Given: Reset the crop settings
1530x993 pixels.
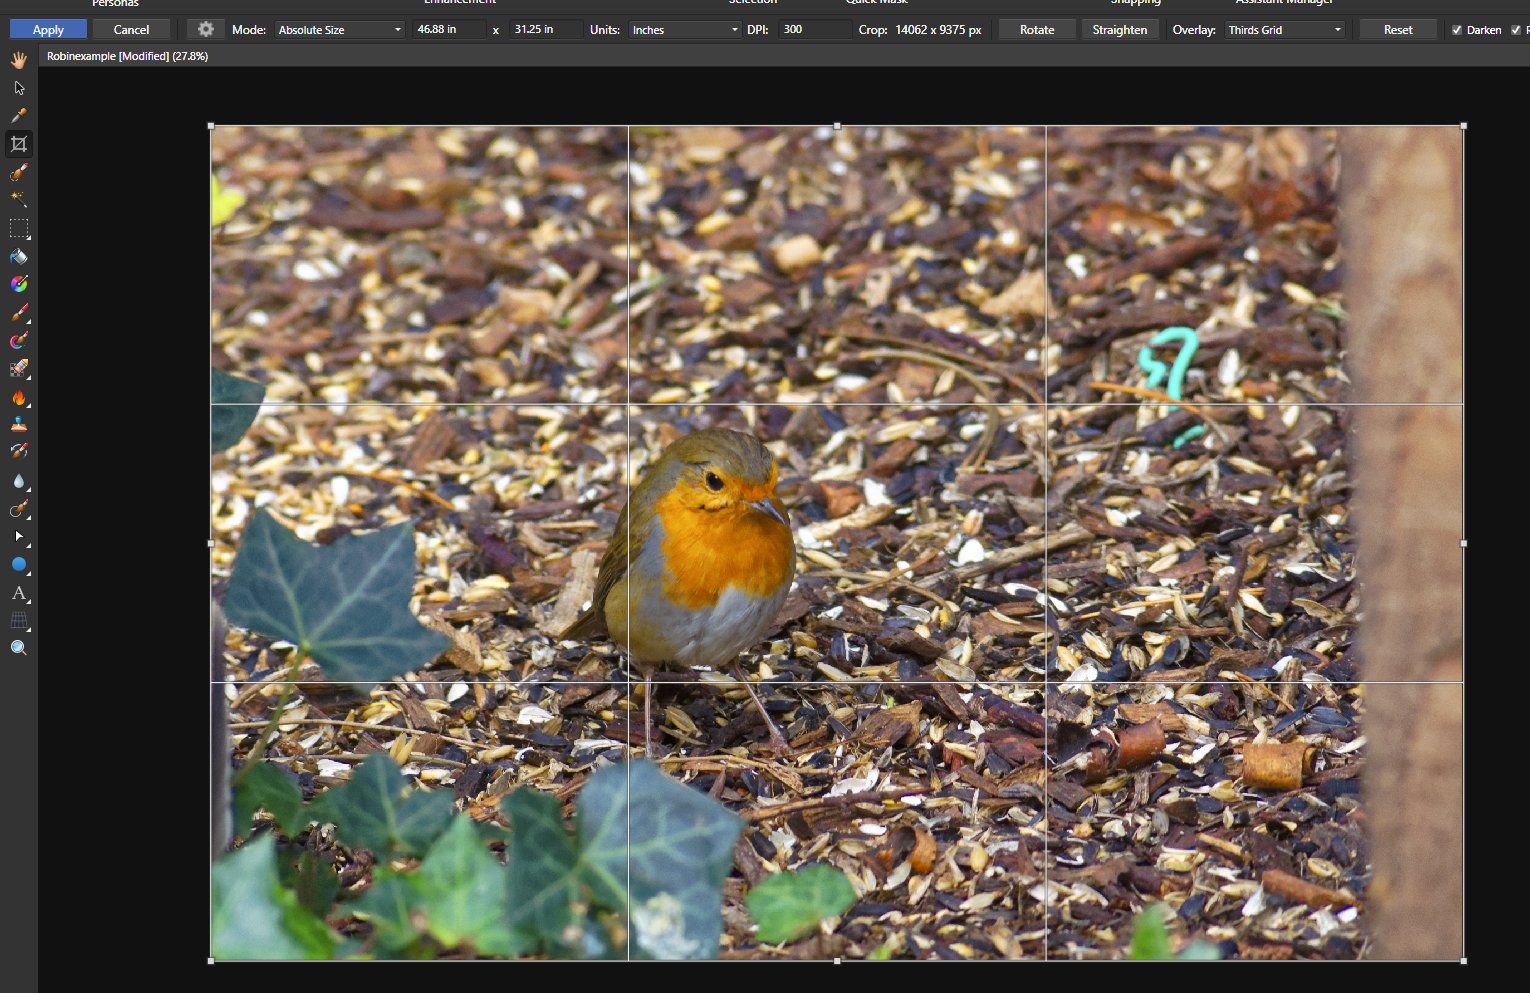Looking at the screenshot, I should point(1398,30).
